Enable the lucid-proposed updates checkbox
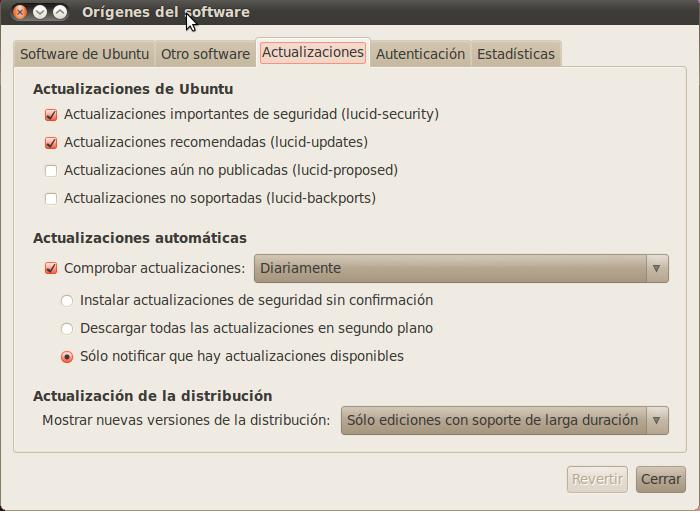The width and height of the screenshot is (700, 513). pyautogui.click(x=51, y=171)
